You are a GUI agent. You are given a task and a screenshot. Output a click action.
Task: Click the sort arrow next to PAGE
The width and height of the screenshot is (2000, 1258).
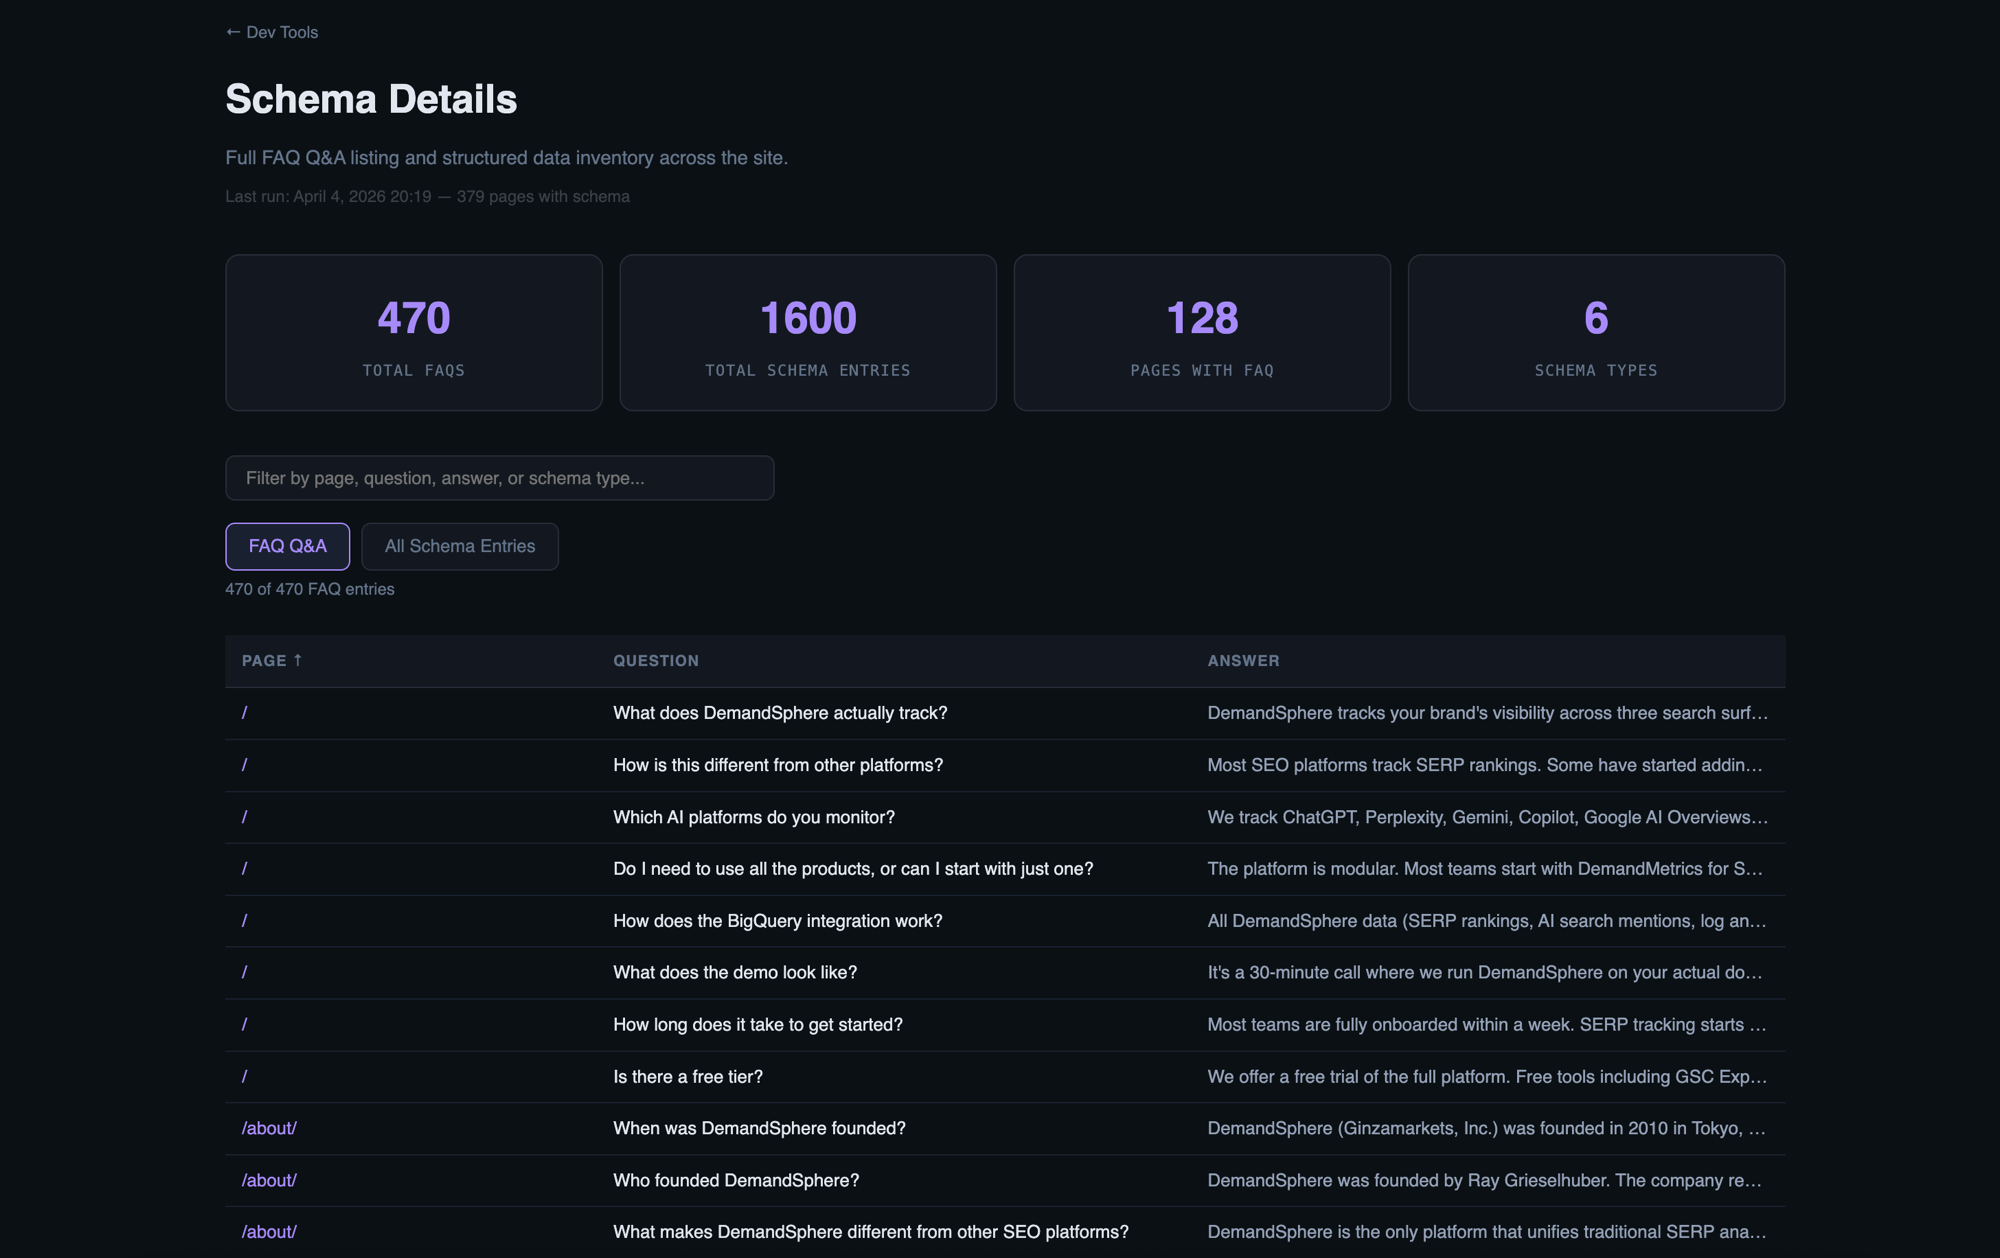(x=298, y=660)
